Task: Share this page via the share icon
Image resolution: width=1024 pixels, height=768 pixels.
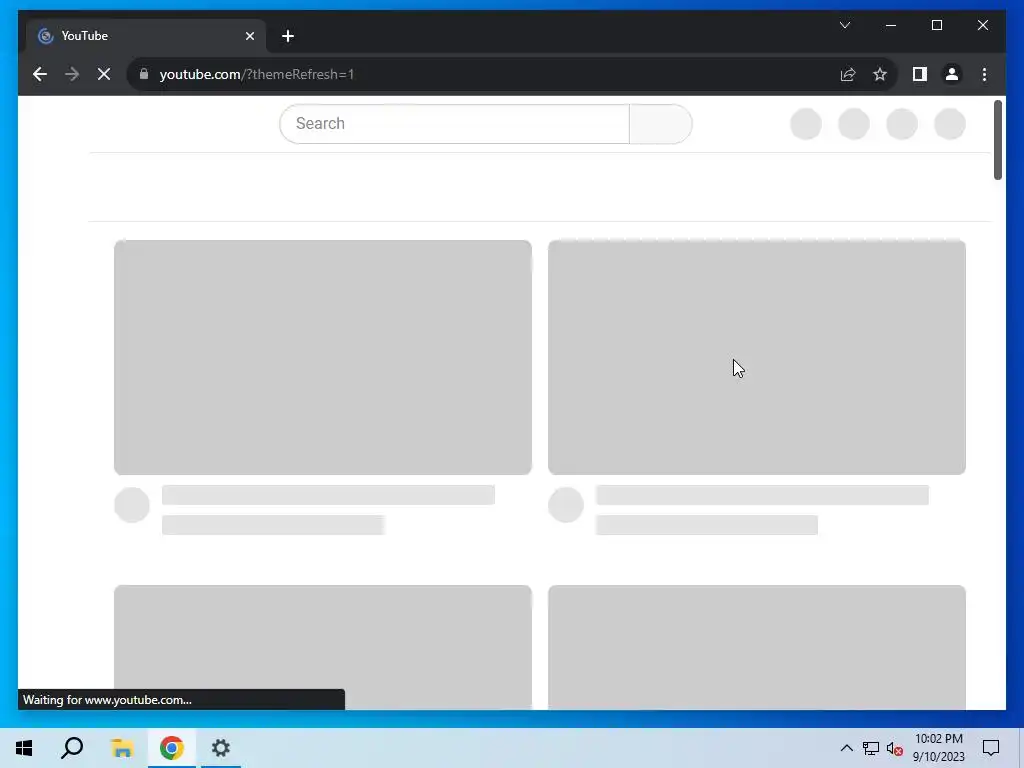Action: tap(848, 74)
